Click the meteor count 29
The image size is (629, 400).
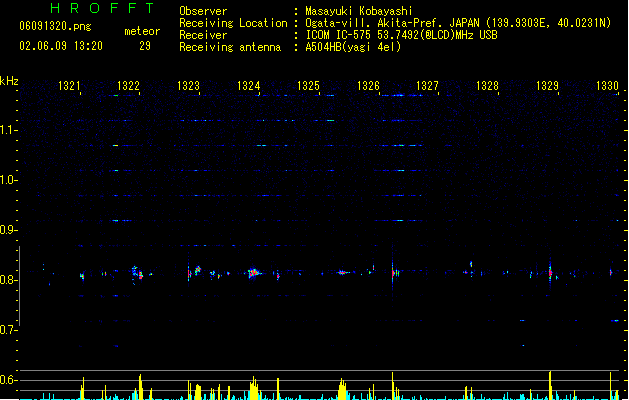pos(145,46)
